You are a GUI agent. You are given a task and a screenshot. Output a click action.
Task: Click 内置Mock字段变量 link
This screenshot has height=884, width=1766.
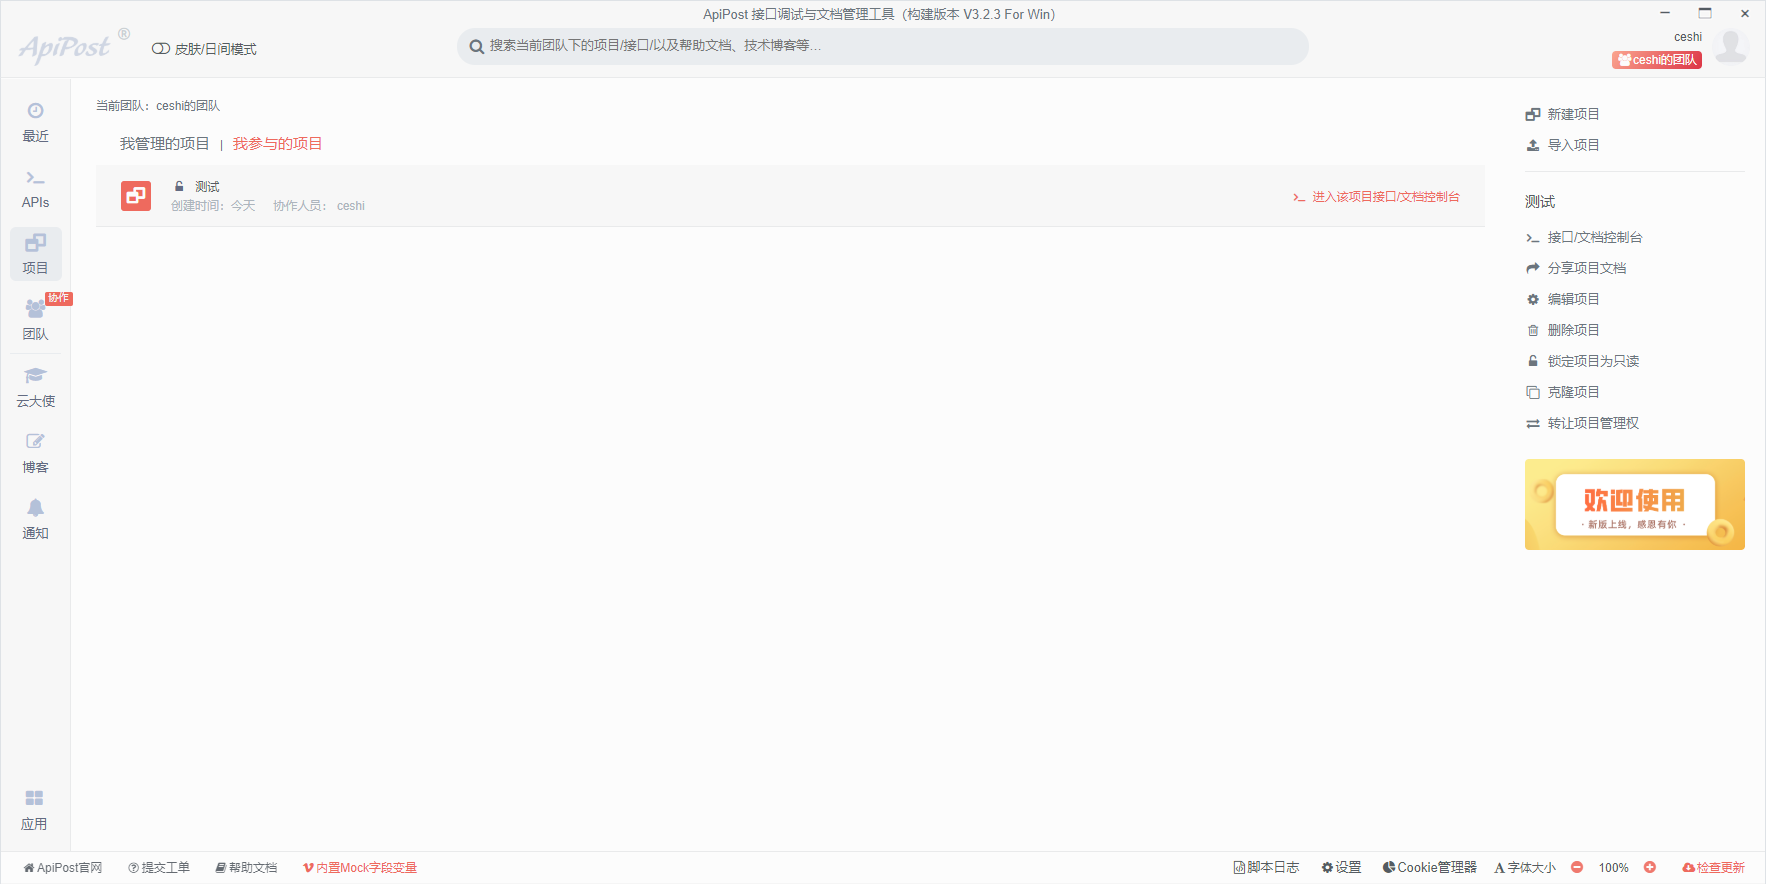[x=360, y=868]
